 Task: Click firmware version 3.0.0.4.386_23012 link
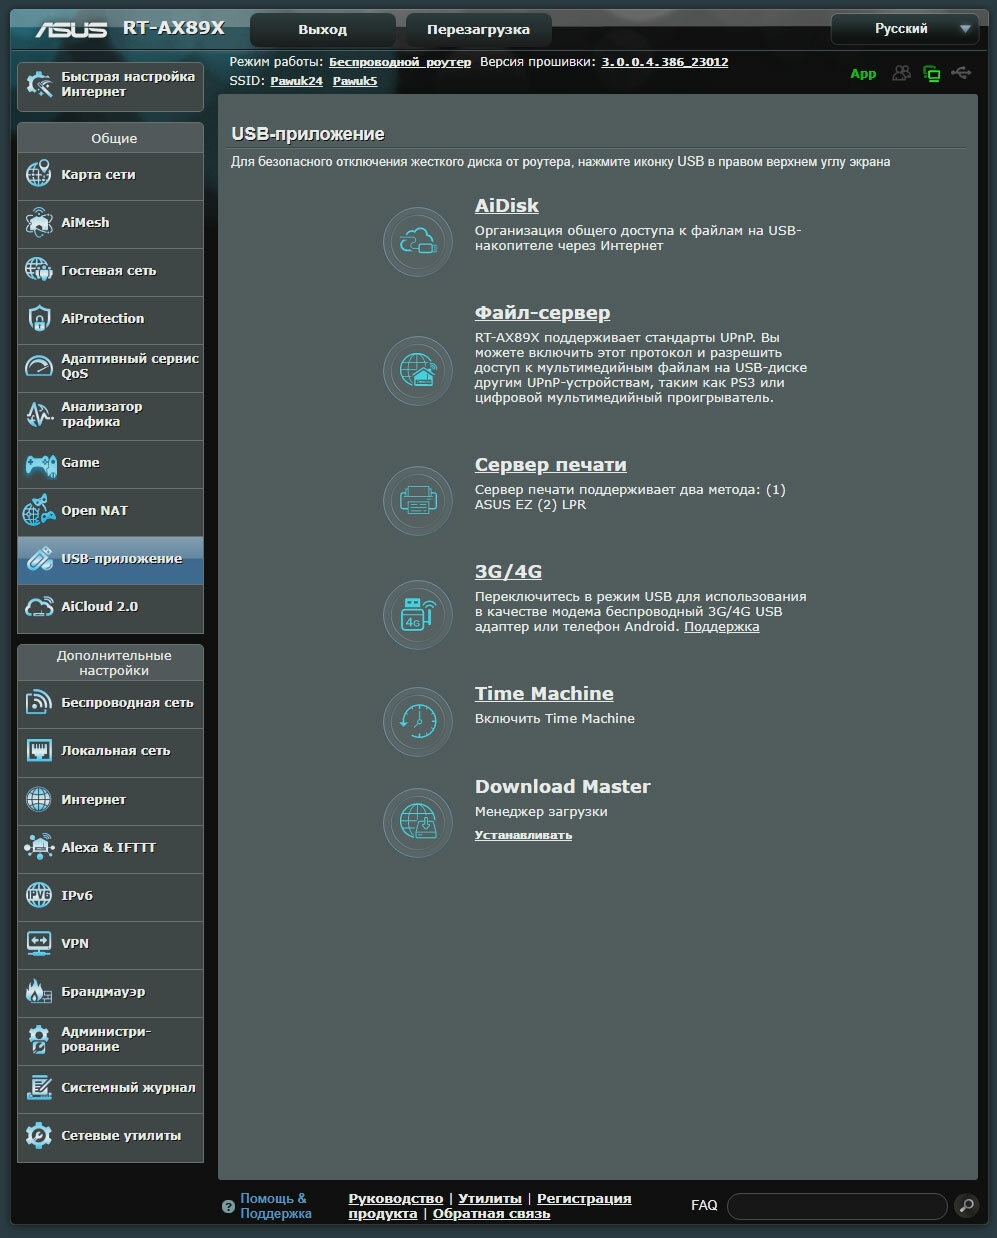coord(665,62)
